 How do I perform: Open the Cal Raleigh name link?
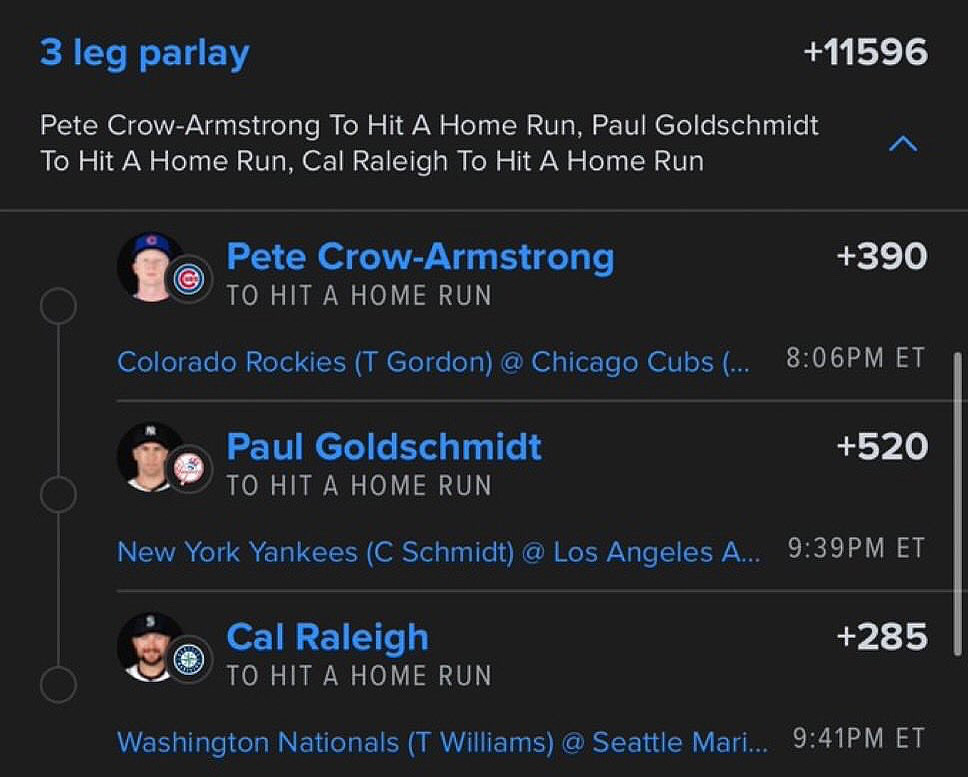click(x=327, y=637)
